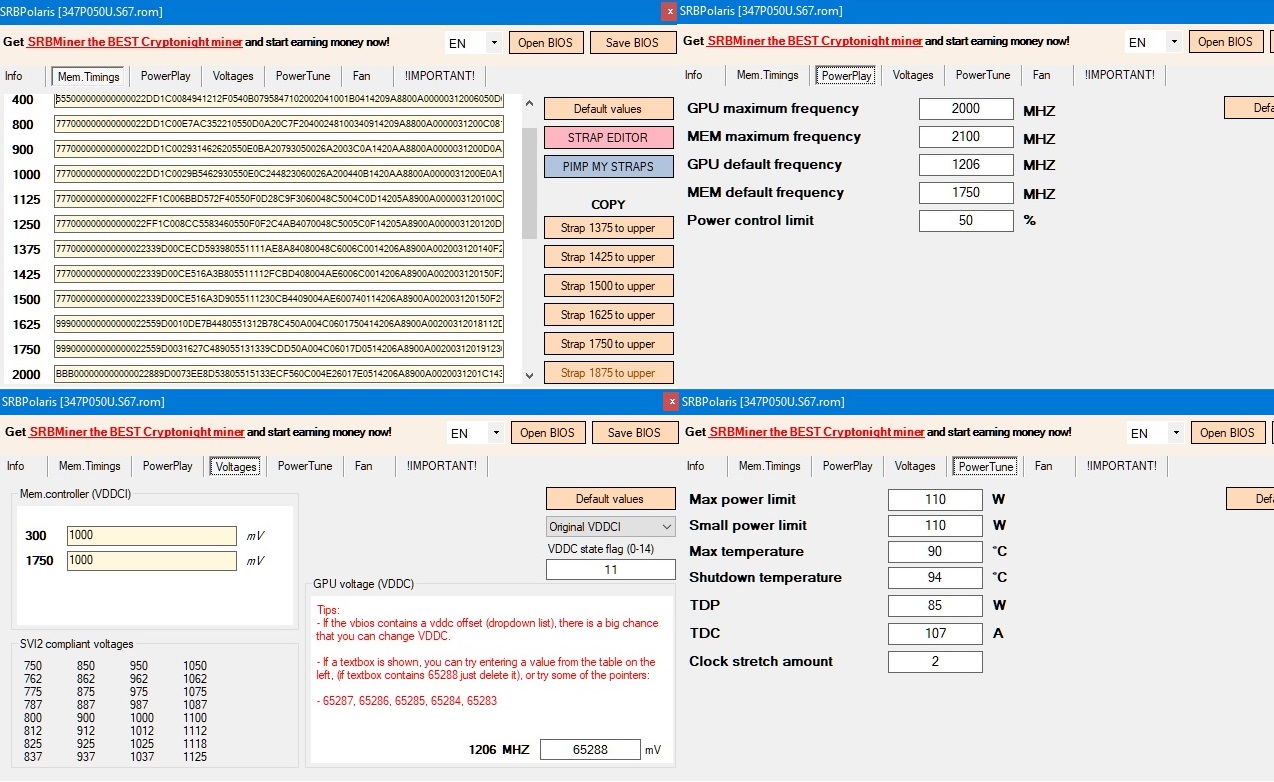Click the 1206 MHZ VDDC voltage field
The width and height of the screenshot is (1274, 782).
tap(590, 750)
